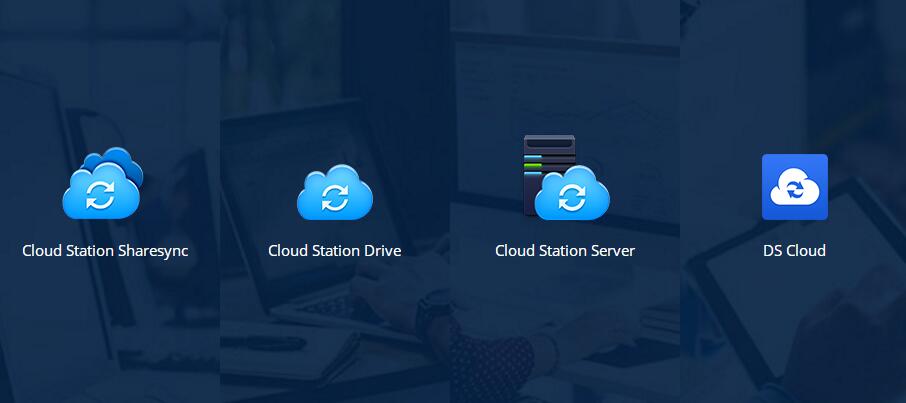The height and width of the screenshot is (403, 906).
Task: Click the "Cloud Station Sharesync" text label
Action: pyautogui.click(x=105, y=250)
